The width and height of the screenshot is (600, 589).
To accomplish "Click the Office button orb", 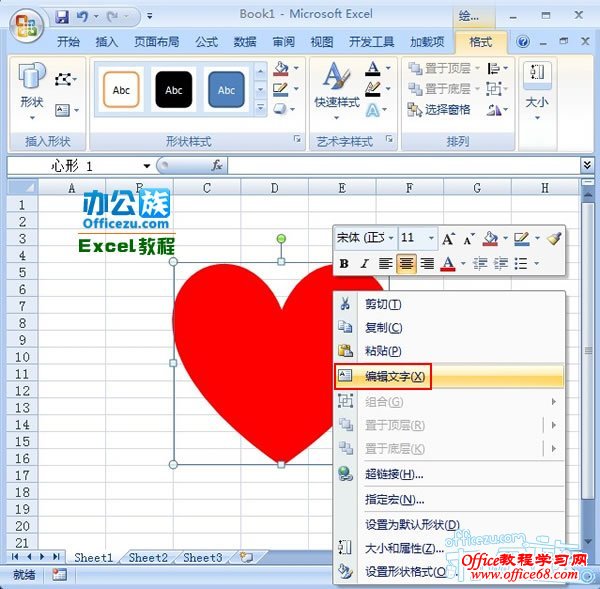I will coord(26,26).
